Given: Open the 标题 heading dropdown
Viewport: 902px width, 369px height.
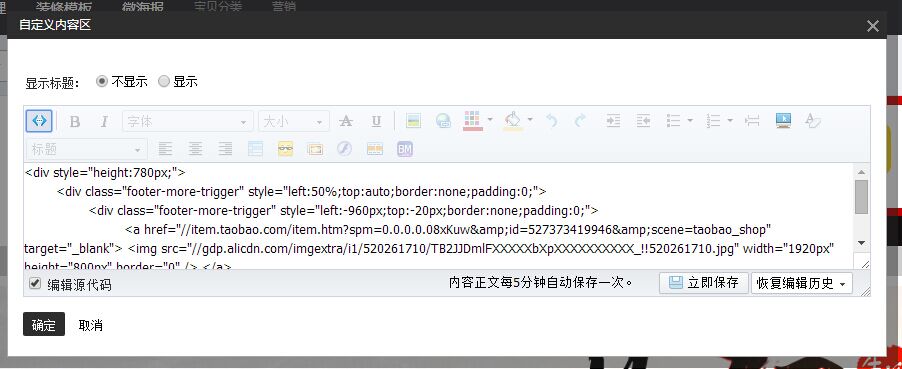Looking at the screenshot, I should [86, 150].
